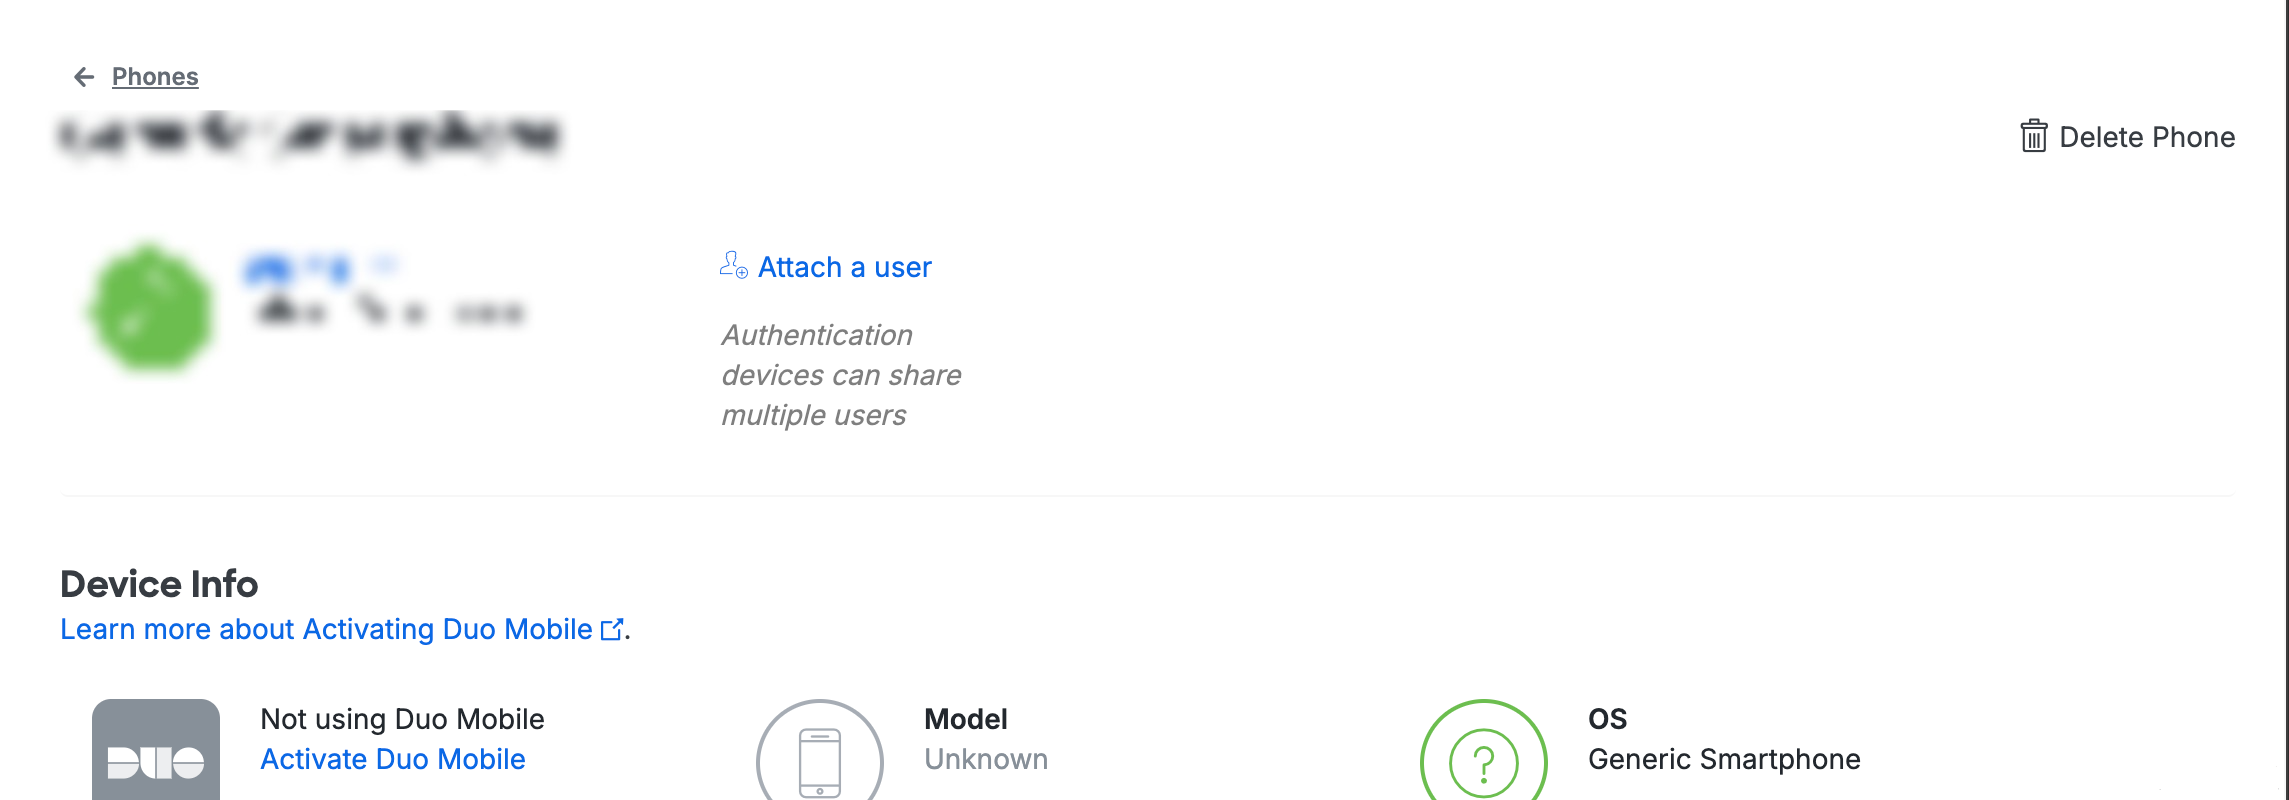The height and width of the screenshot is (800, 2289).
Task: Click the Unknown model value text
Action: (986, 759)
